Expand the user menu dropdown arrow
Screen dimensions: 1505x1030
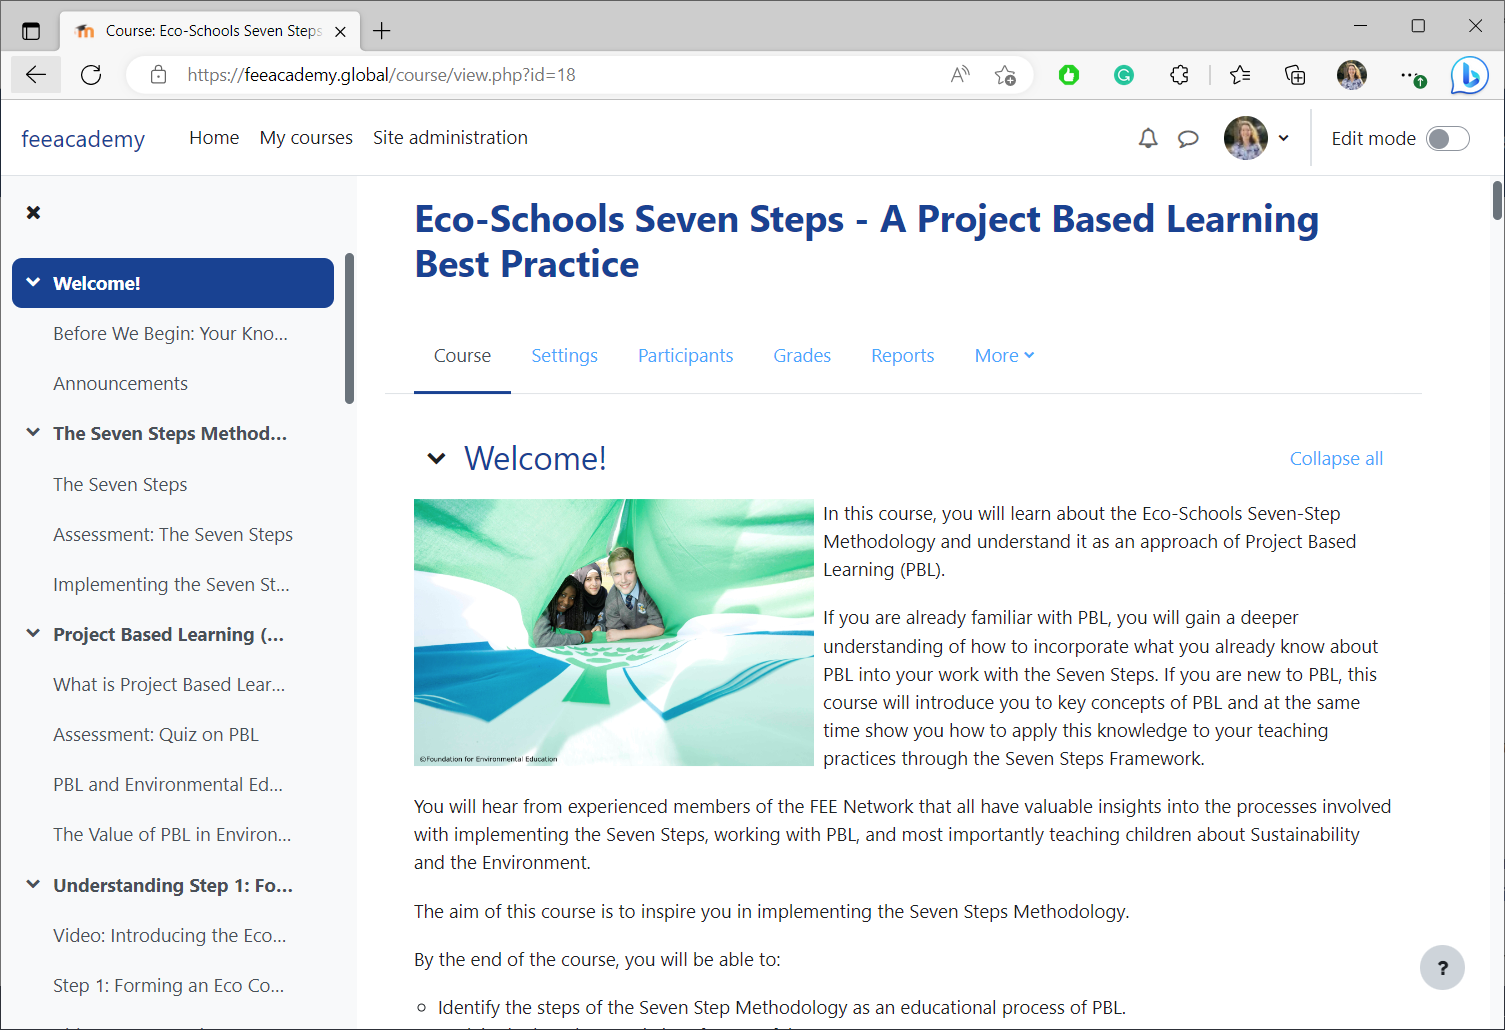tap(1283, 138)
